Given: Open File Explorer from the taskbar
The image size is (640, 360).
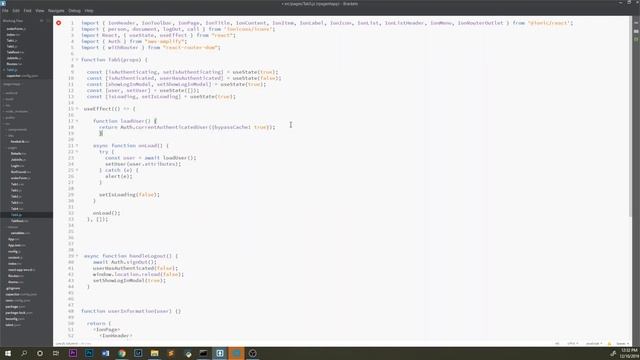Looking at the screenshot, I should pyautogui.click(x=154, y=353).
